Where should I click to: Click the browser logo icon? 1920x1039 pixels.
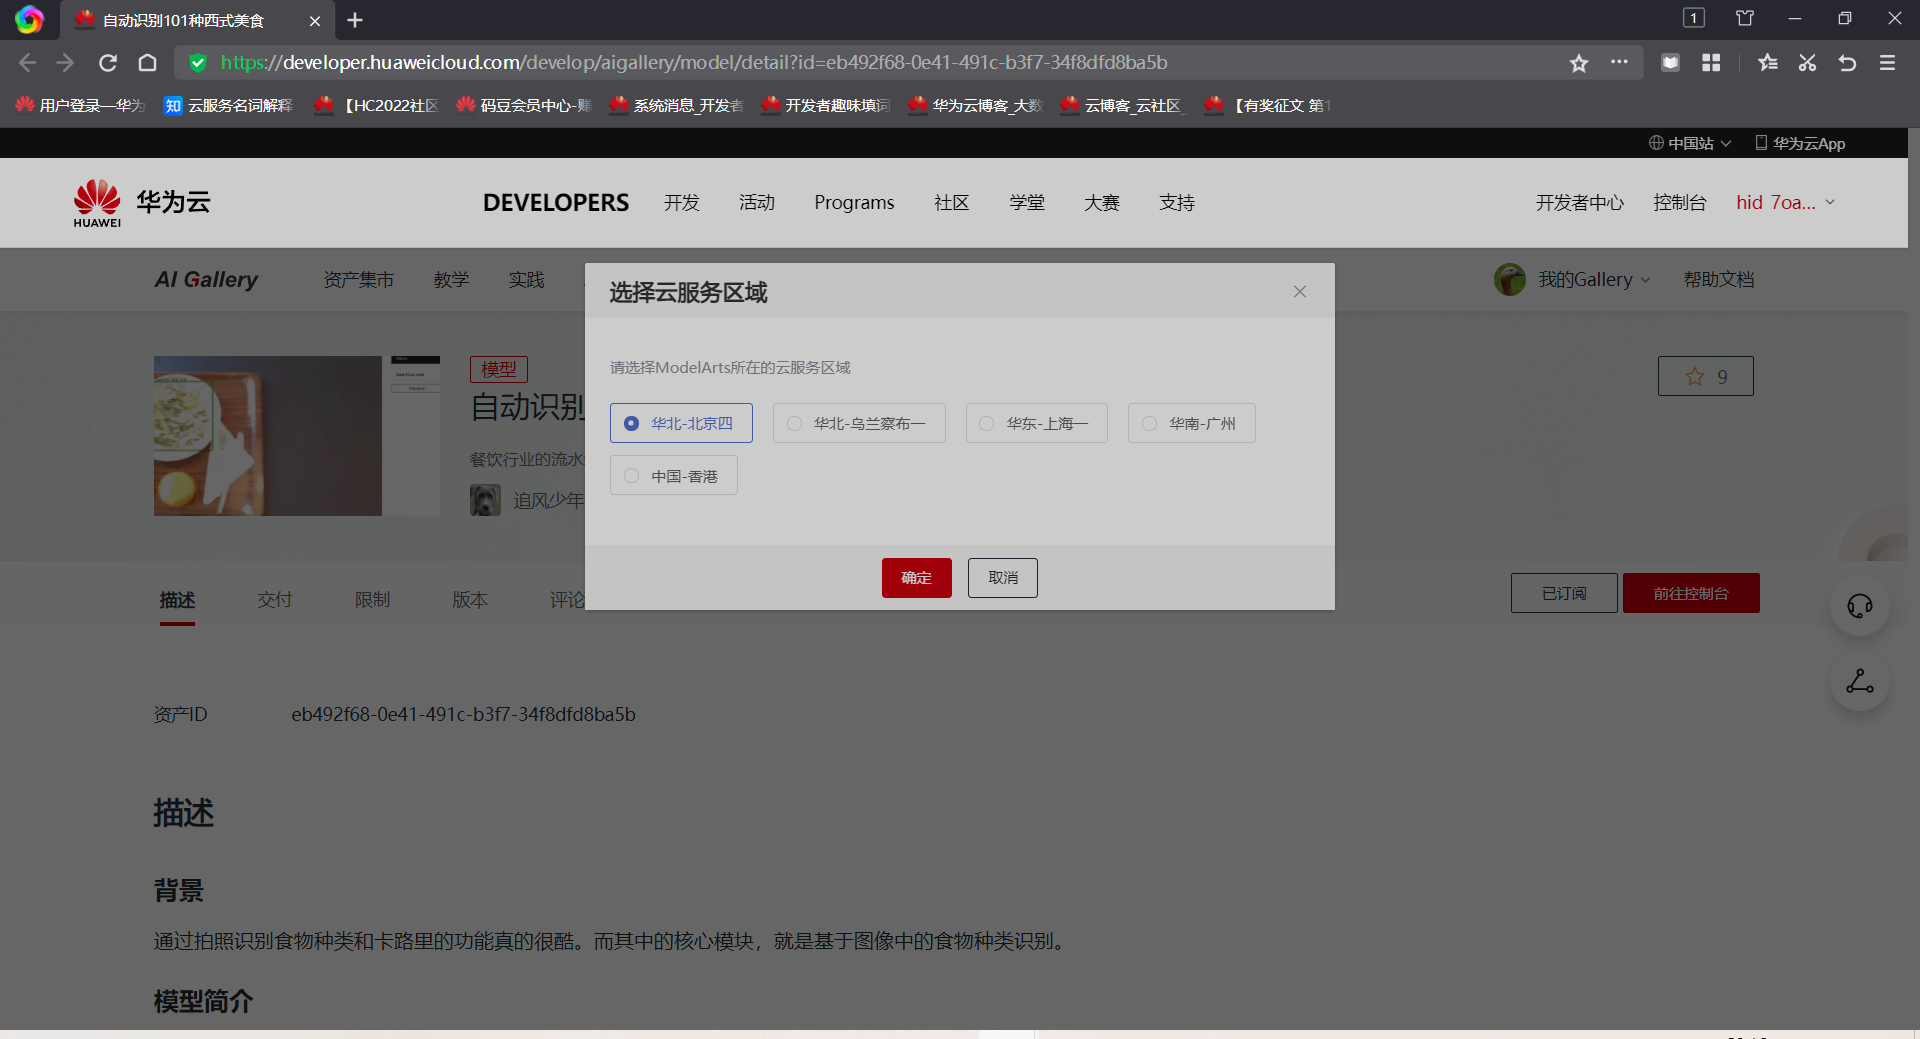[x=29, y=19]
